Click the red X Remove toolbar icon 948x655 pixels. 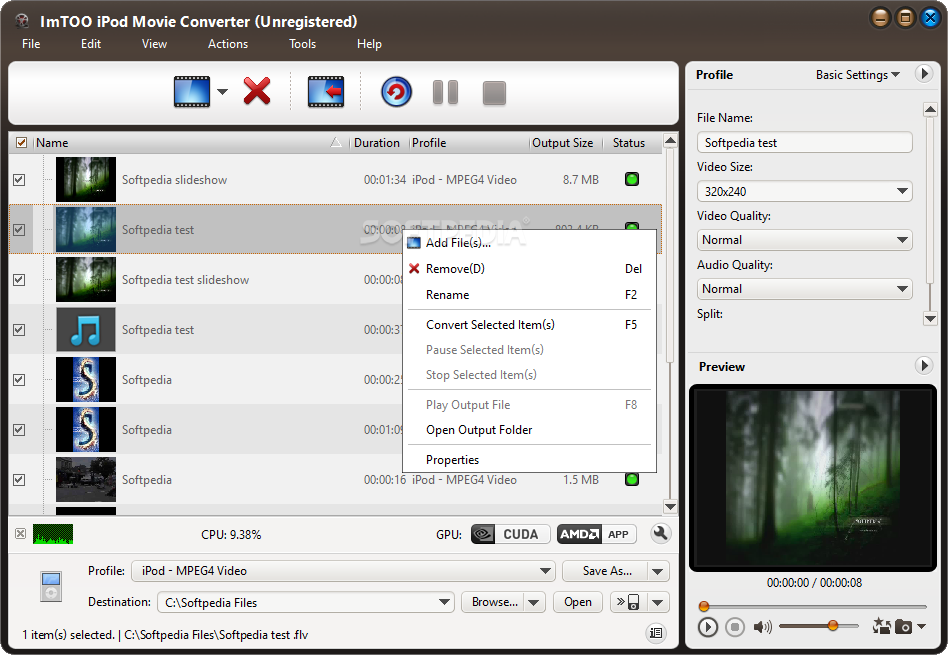257,91
